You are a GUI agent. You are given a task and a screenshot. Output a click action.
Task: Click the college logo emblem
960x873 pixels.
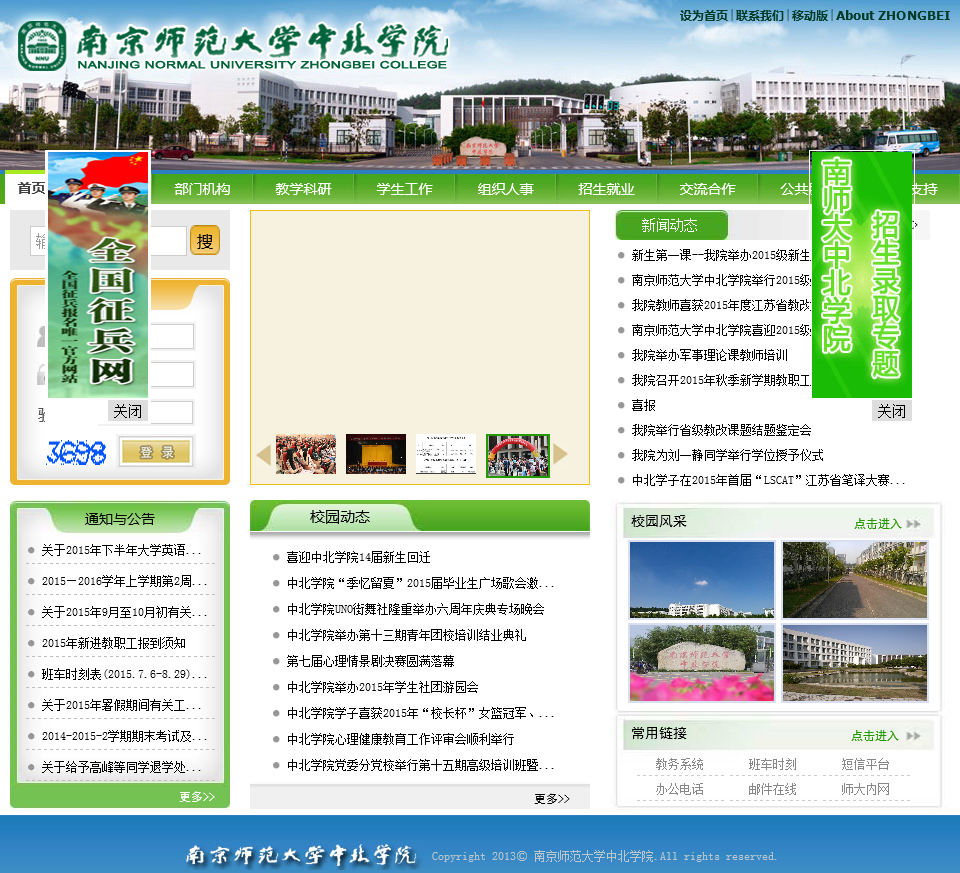click(x=42, y=46)
